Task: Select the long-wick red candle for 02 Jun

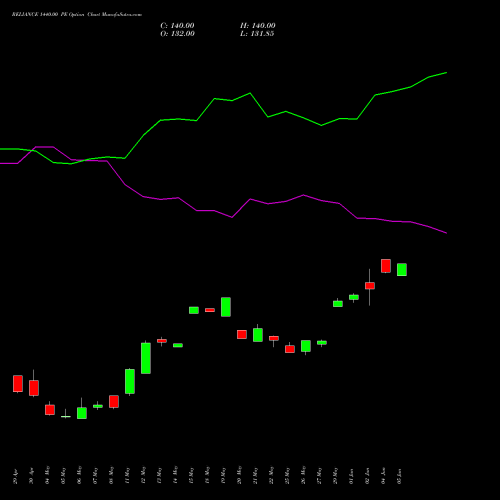Action: tap(370, 287)
